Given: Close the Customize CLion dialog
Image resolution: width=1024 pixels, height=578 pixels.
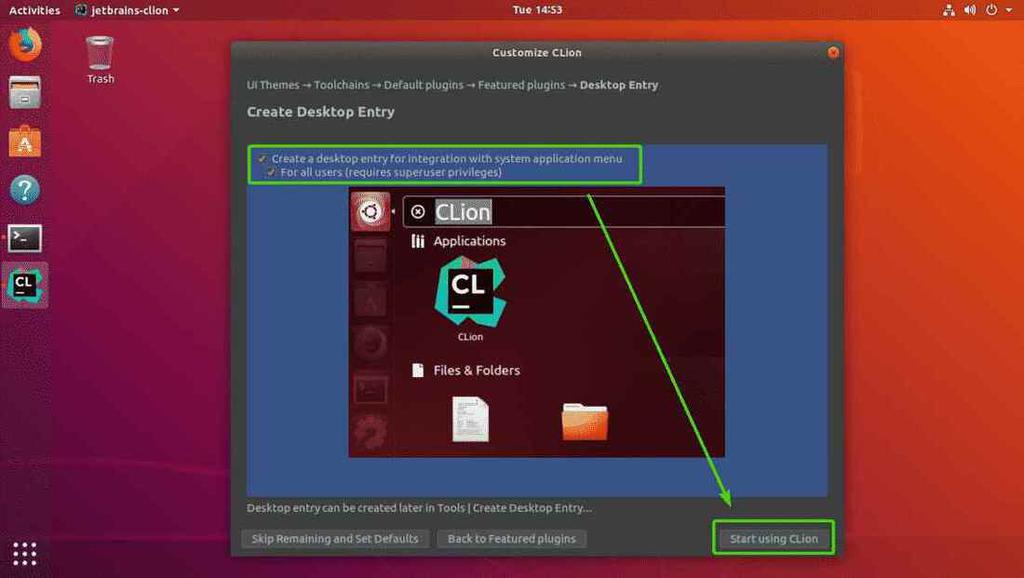Looking at the screenshot, I should pyautogui.click(x=833, y=52).
